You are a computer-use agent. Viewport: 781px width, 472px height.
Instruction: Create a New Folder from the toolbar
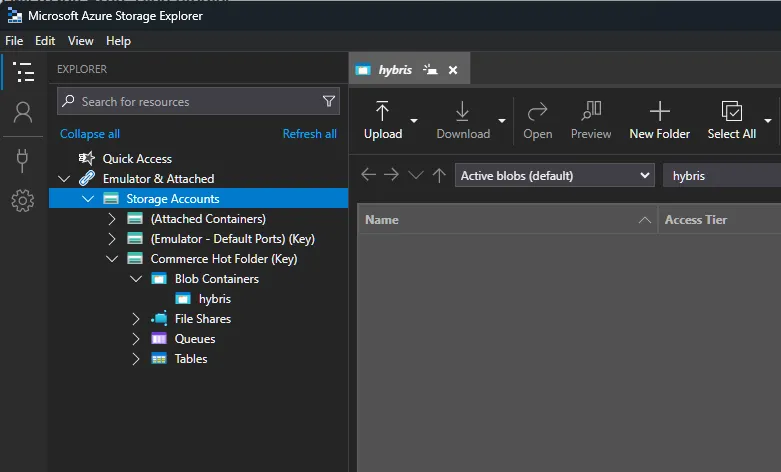[x=659, y=120]
